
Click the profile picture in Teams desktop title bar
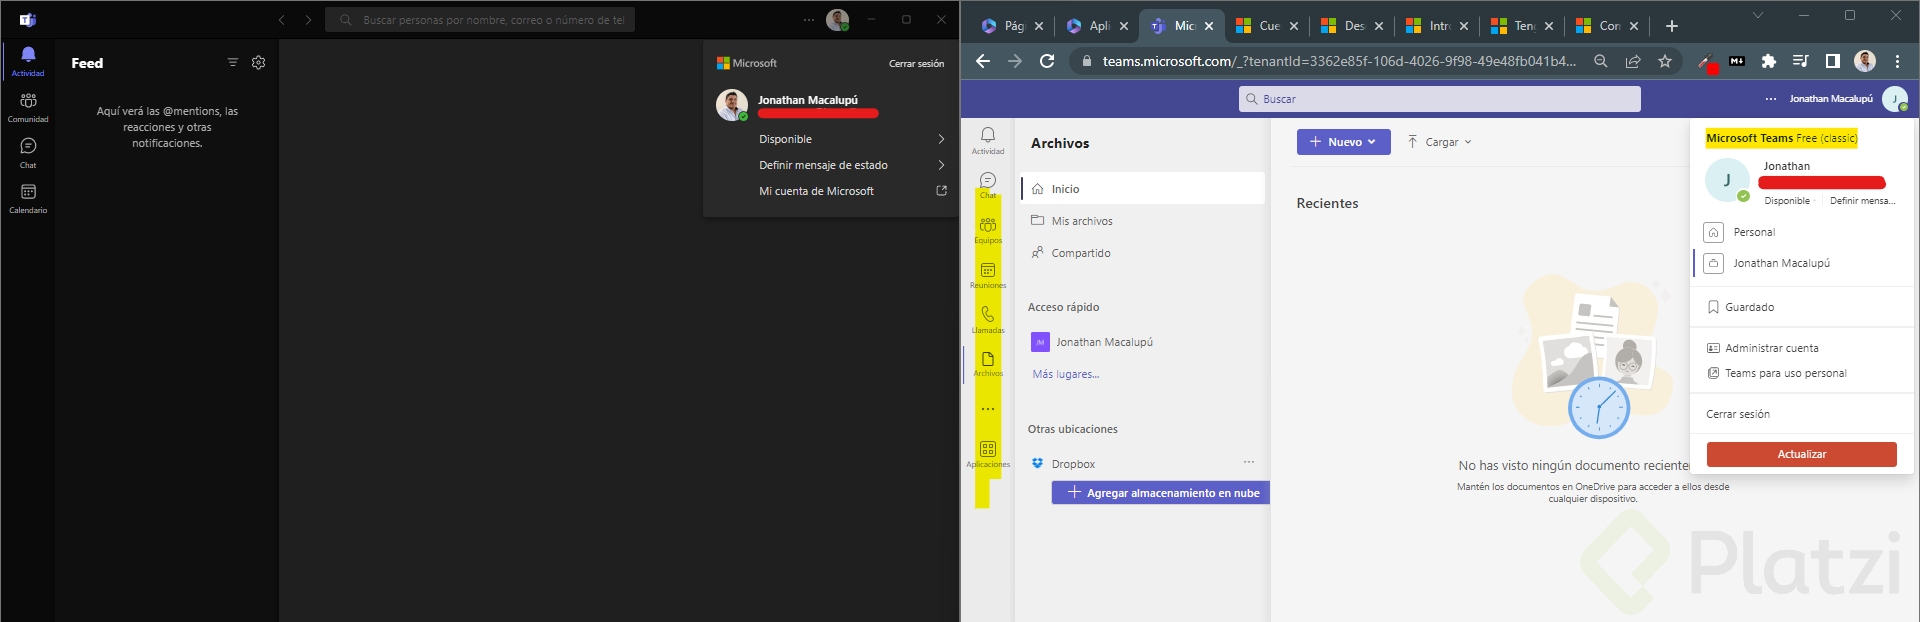(x=838, y=20)
